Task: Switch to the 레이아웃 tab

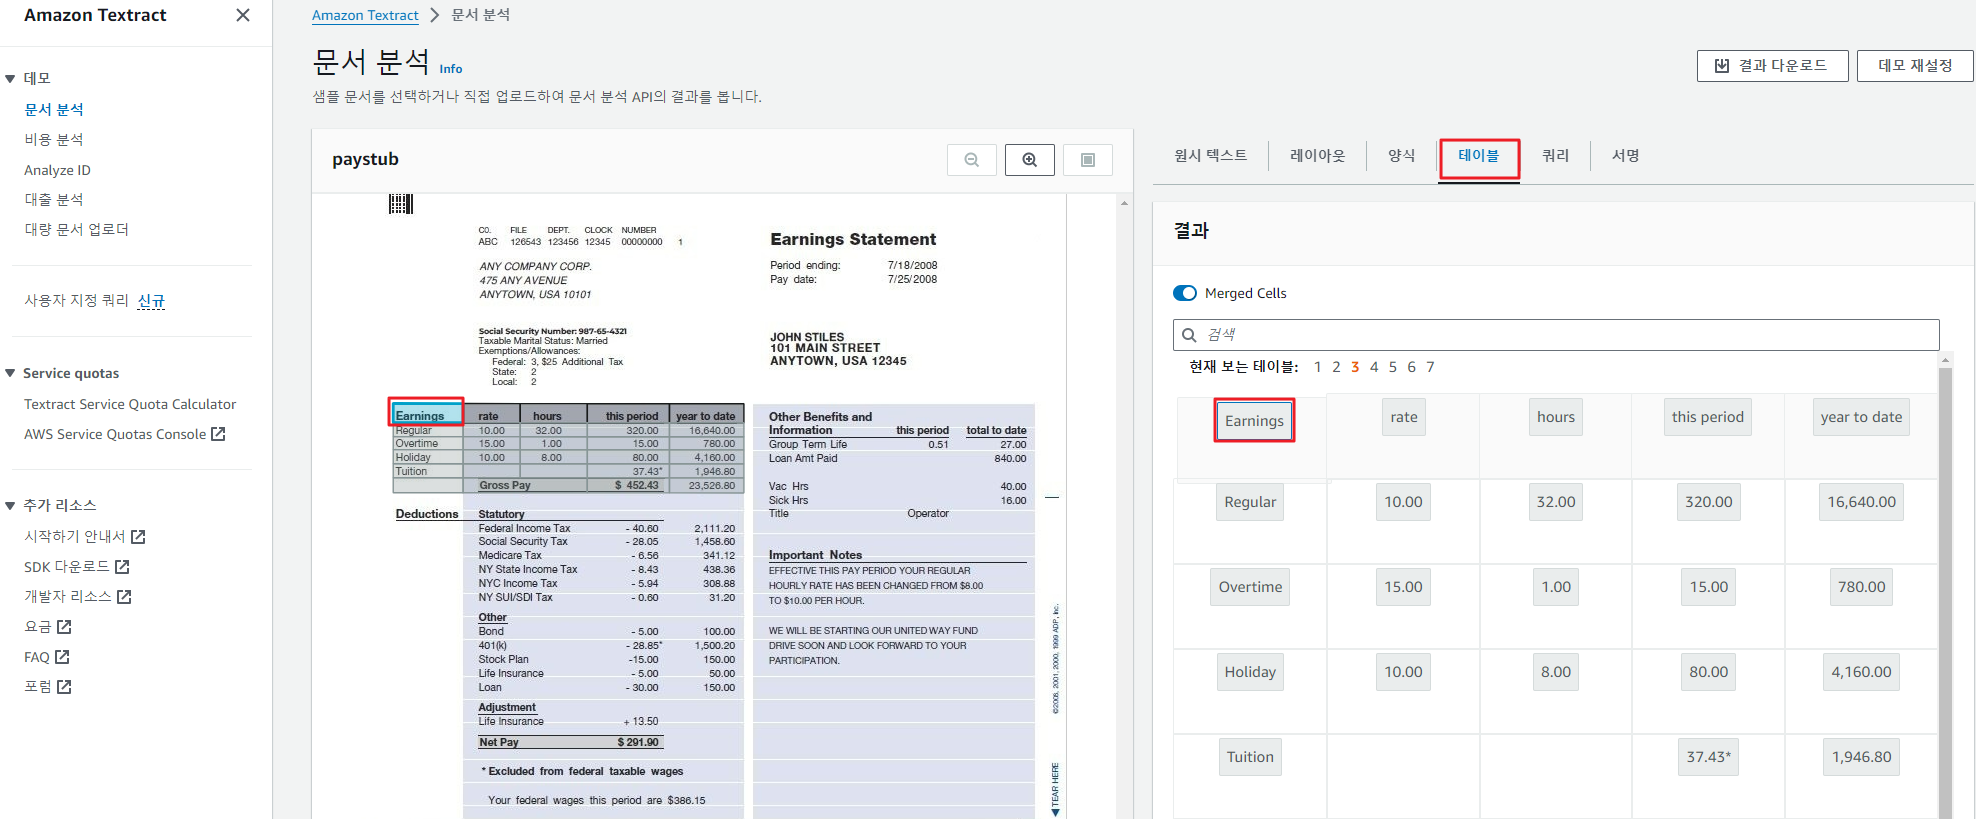Action: click(x=1317, y=155)
